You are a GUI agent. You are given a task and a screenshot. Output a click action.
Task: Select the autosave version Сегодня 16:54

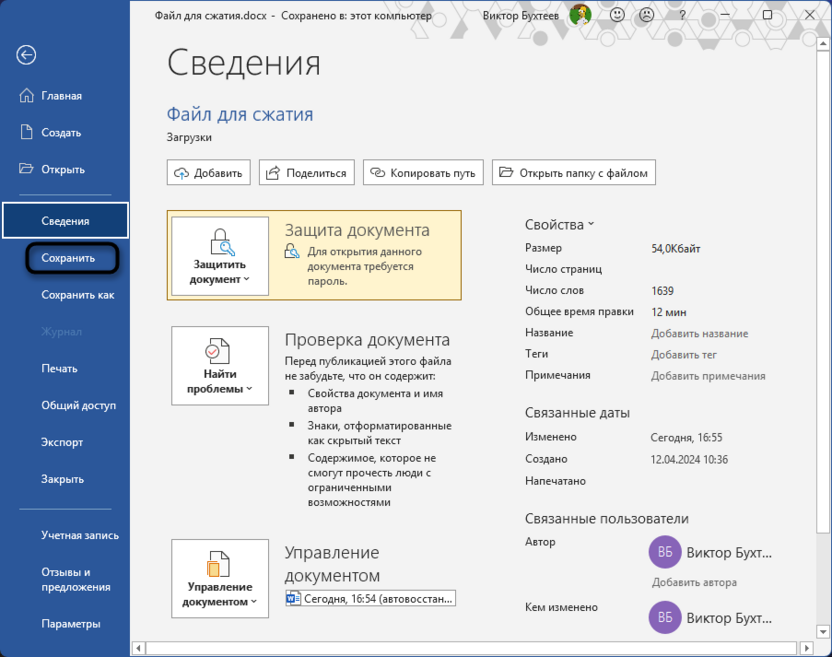pyautogui.click(x=370, y=598)
